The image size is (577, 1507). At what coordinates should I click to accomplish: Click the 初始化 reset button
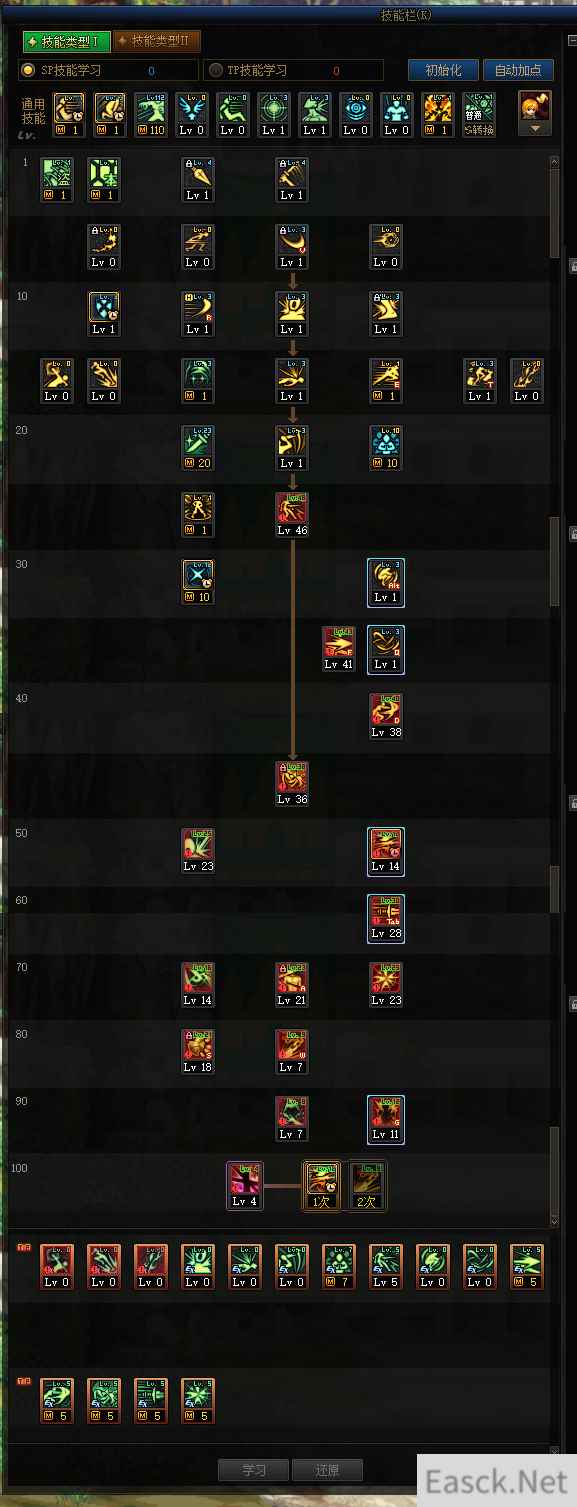[443, 70]
